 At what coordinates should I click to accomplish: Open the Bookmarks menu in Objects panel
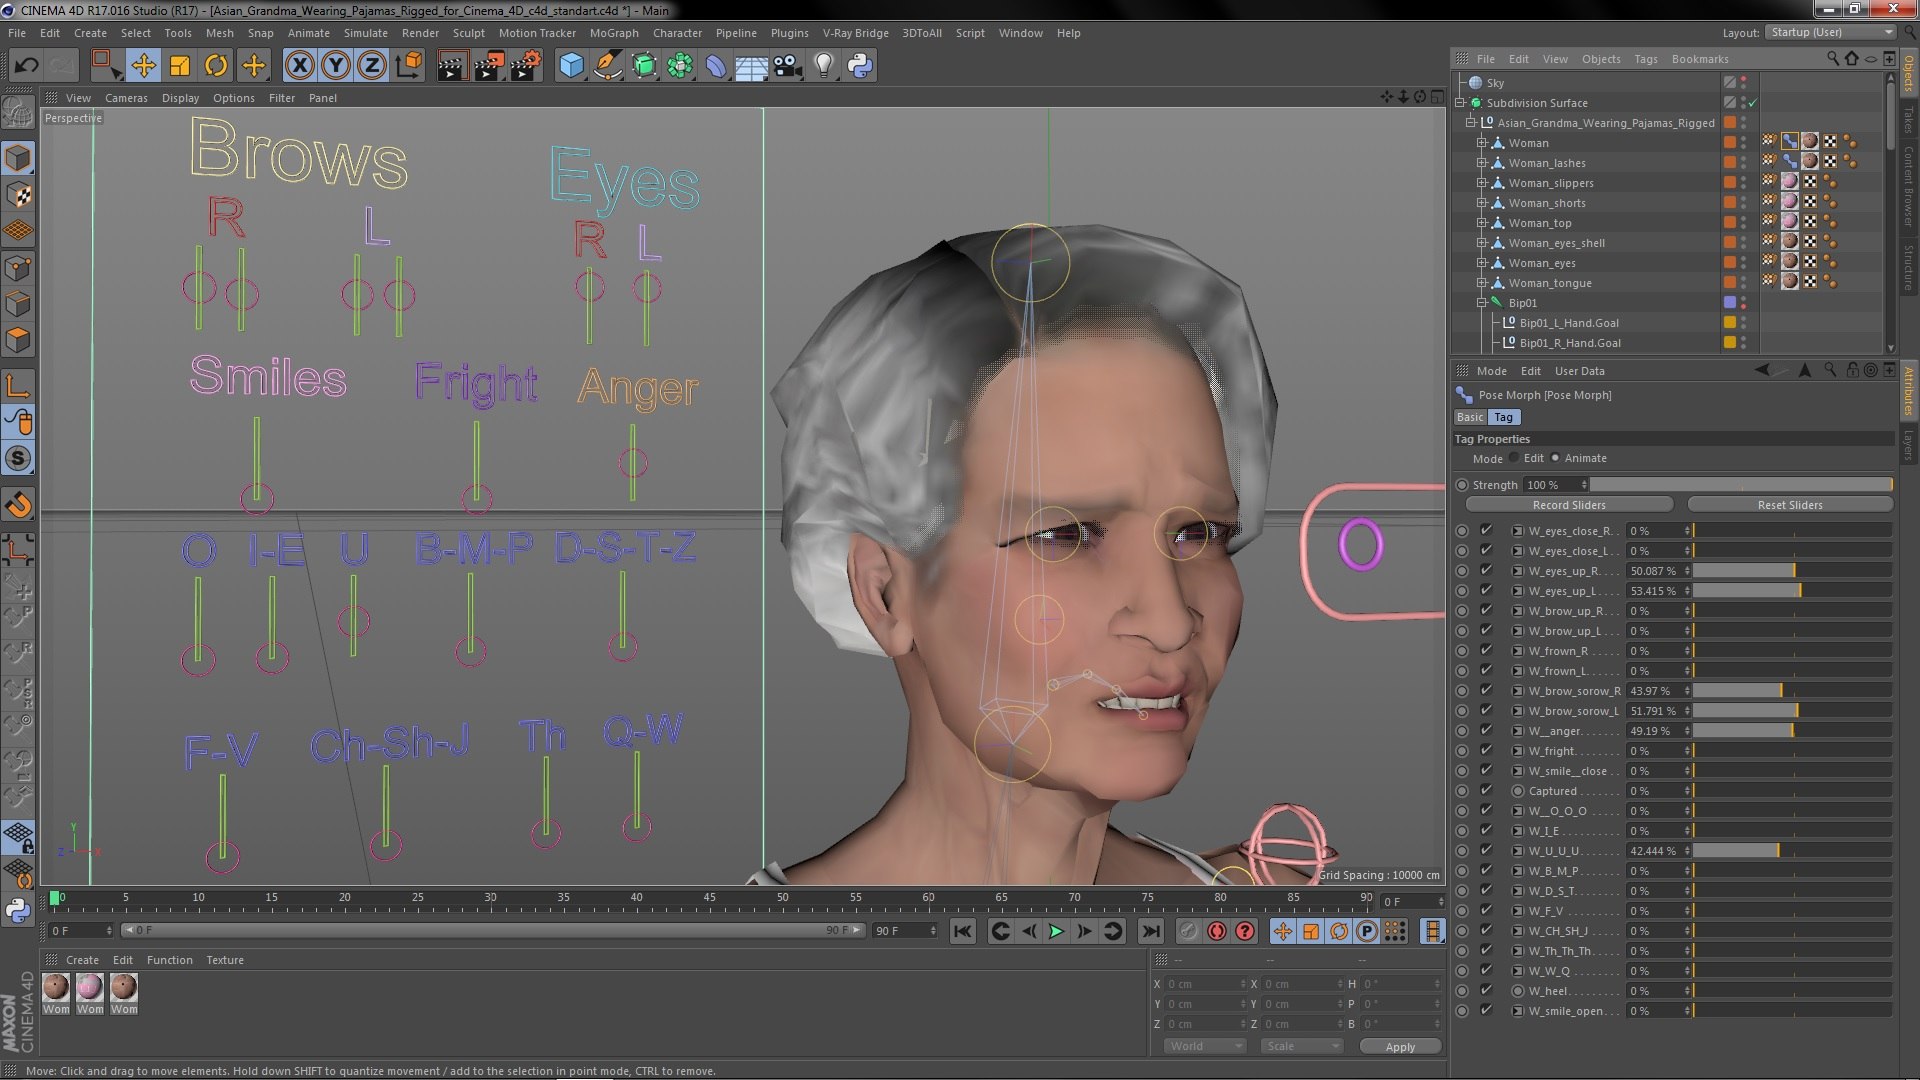tap(1700, 59)
